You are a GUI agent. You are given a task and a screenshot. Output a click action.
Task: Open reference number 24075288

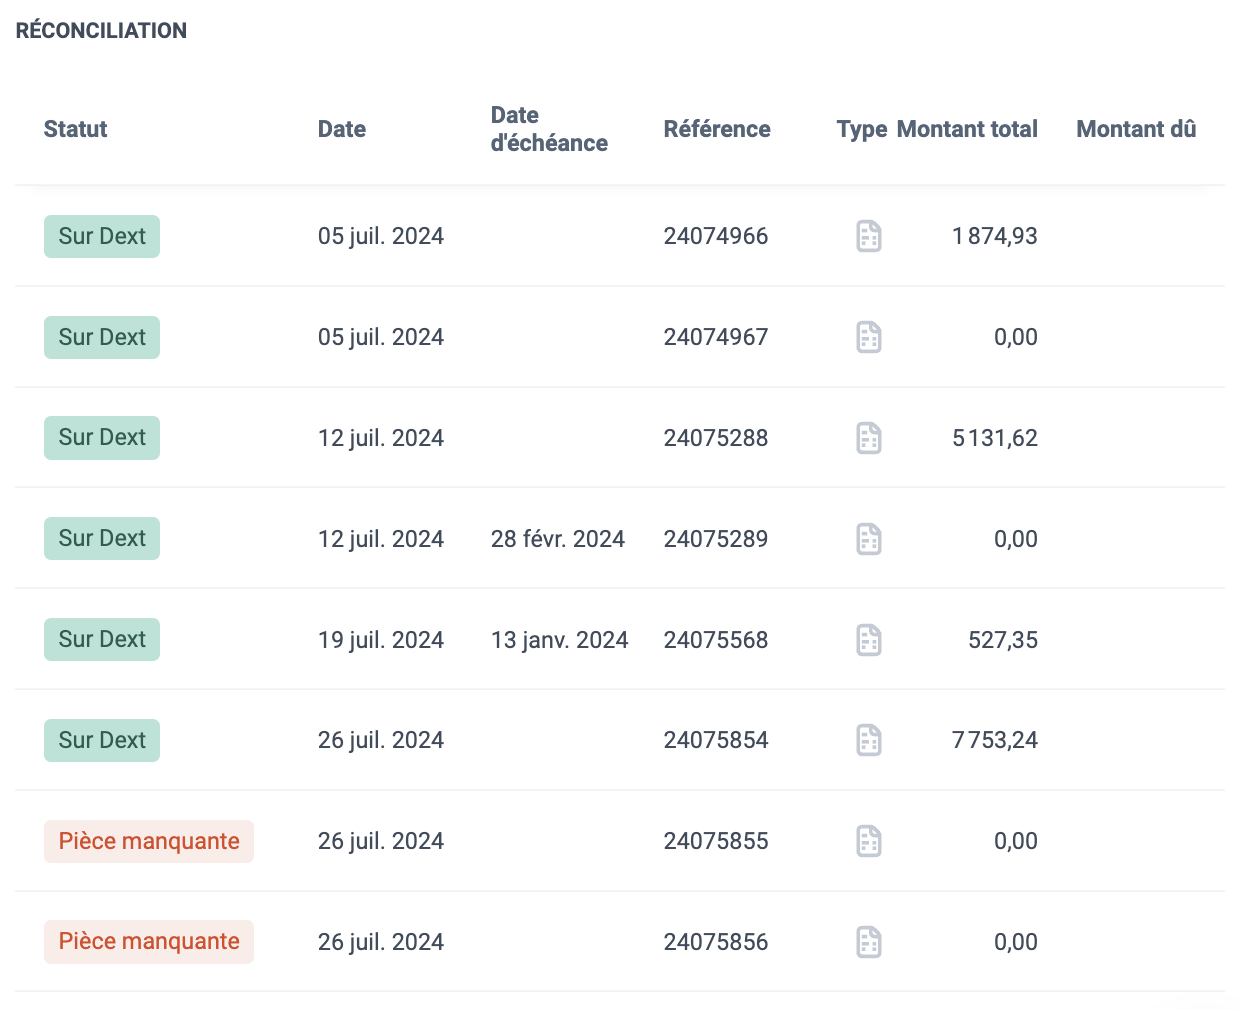[716, 438]
